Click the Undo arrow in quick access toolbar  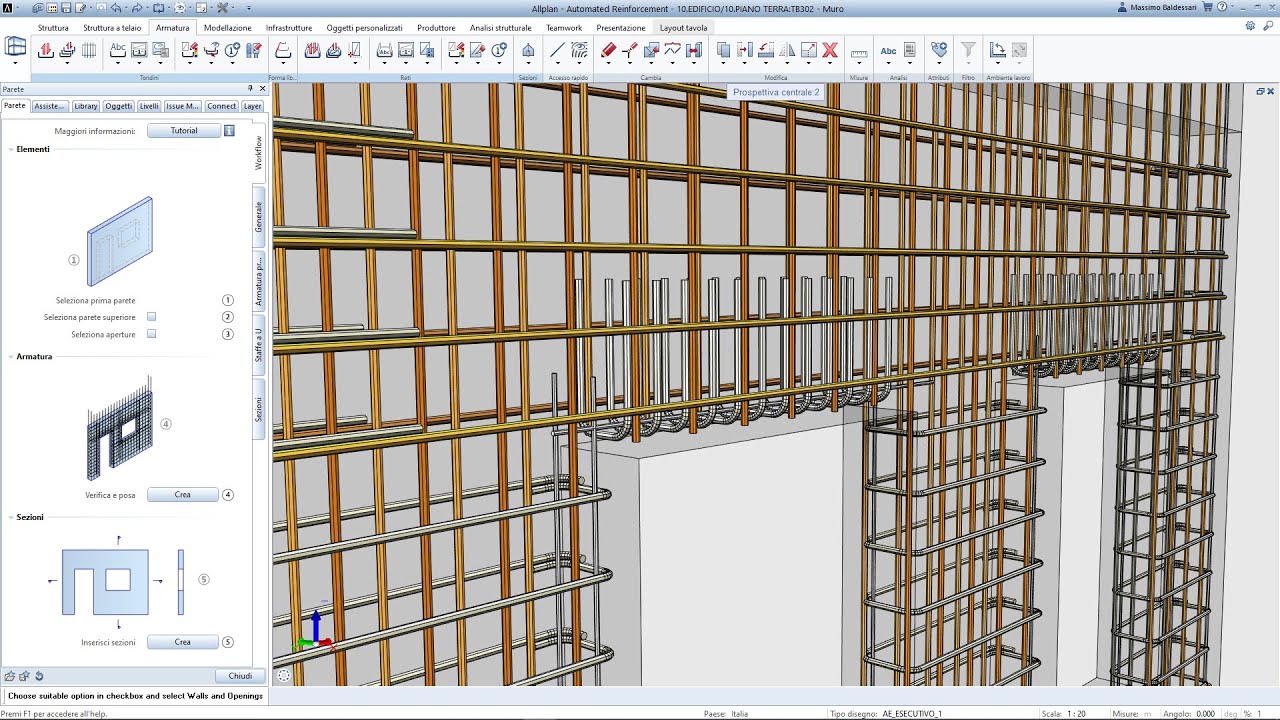click(x=116, y=8)
